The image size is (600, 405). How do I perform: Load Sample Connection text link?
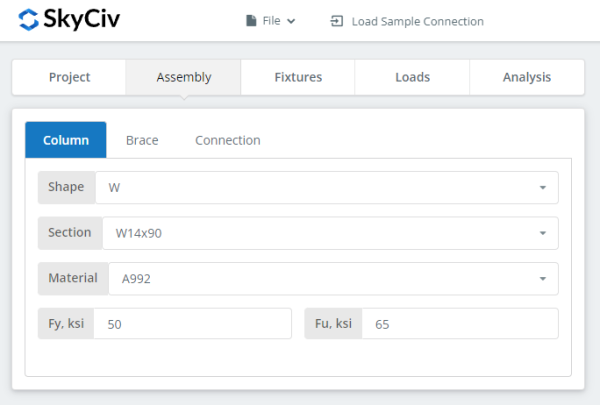click(x=417, y=21)
